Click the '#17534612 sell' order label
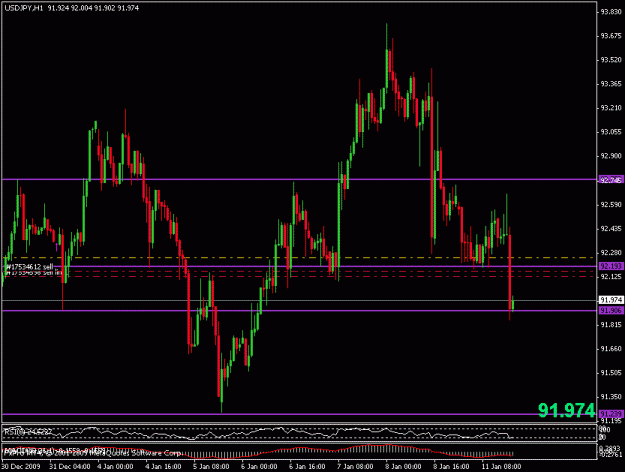This screenshot has height=472, width=625. pyautogui.click(x=30, y=266)
